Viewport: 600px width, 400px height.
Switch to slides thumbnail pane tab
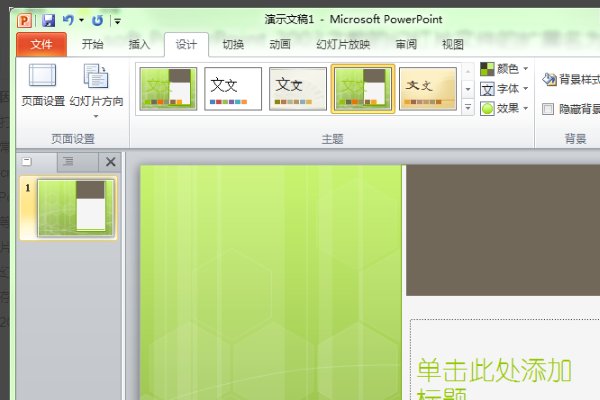click(37, 162)
